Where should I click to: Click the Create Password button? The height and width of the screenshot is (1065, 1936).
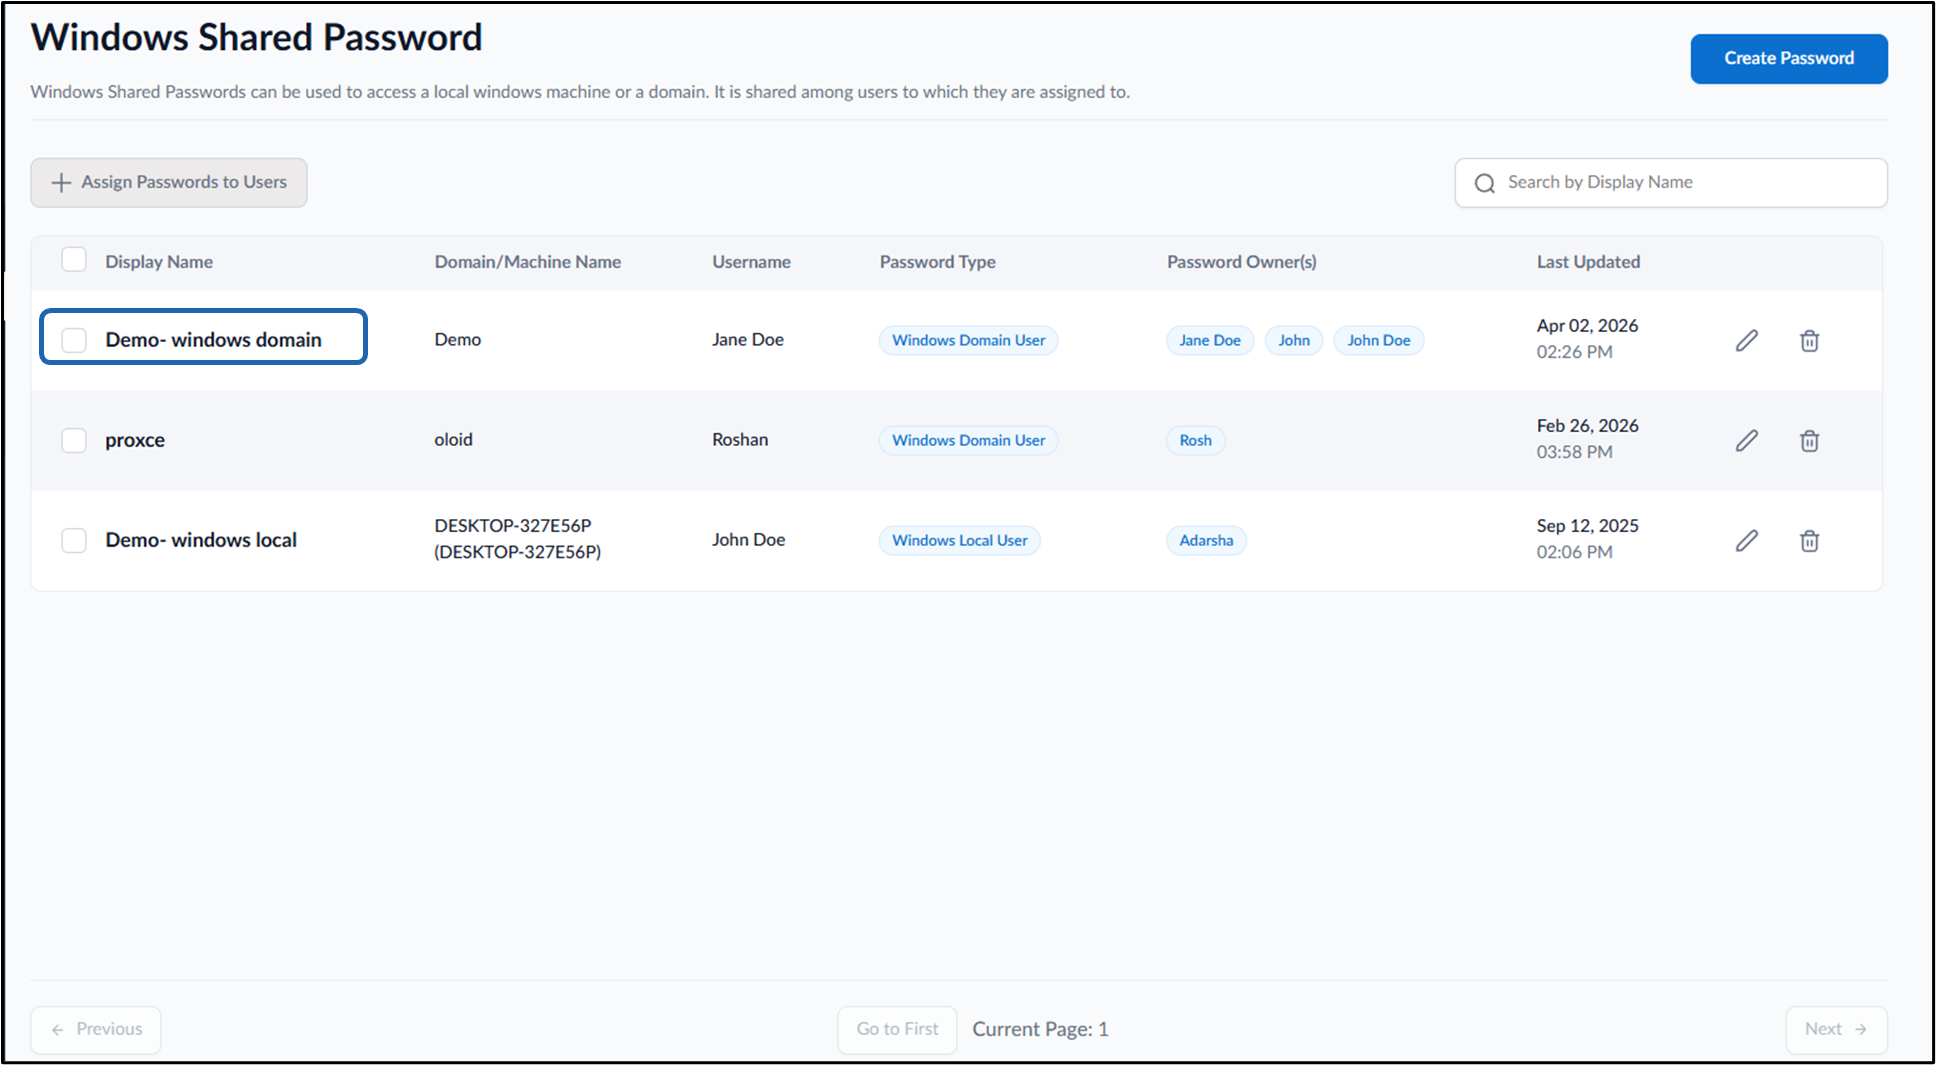click(x=1788, y=59)
